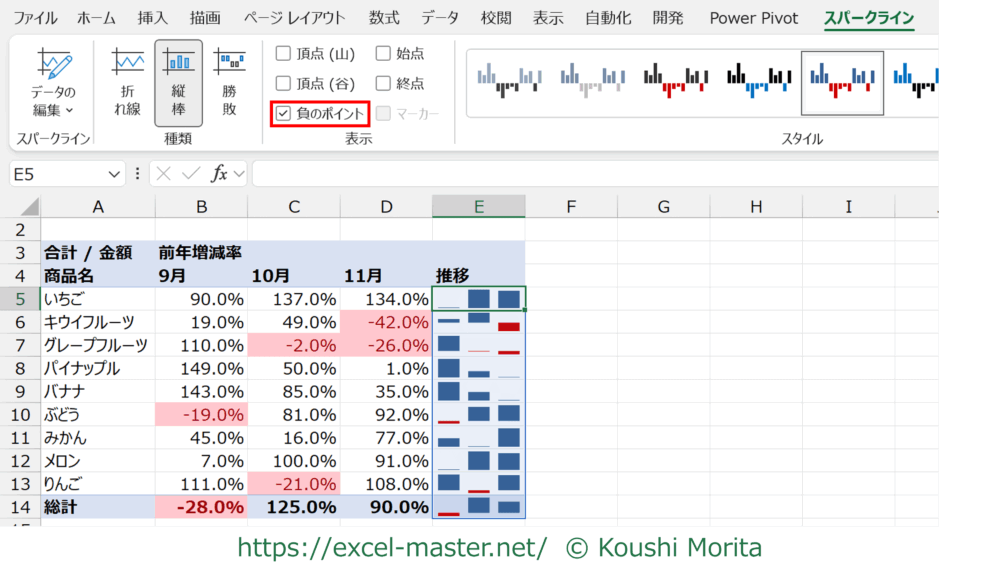Toggle the 始点 first point checkbox
Viewport: 1000px width, 563px height.
click(x=384, y=54)
